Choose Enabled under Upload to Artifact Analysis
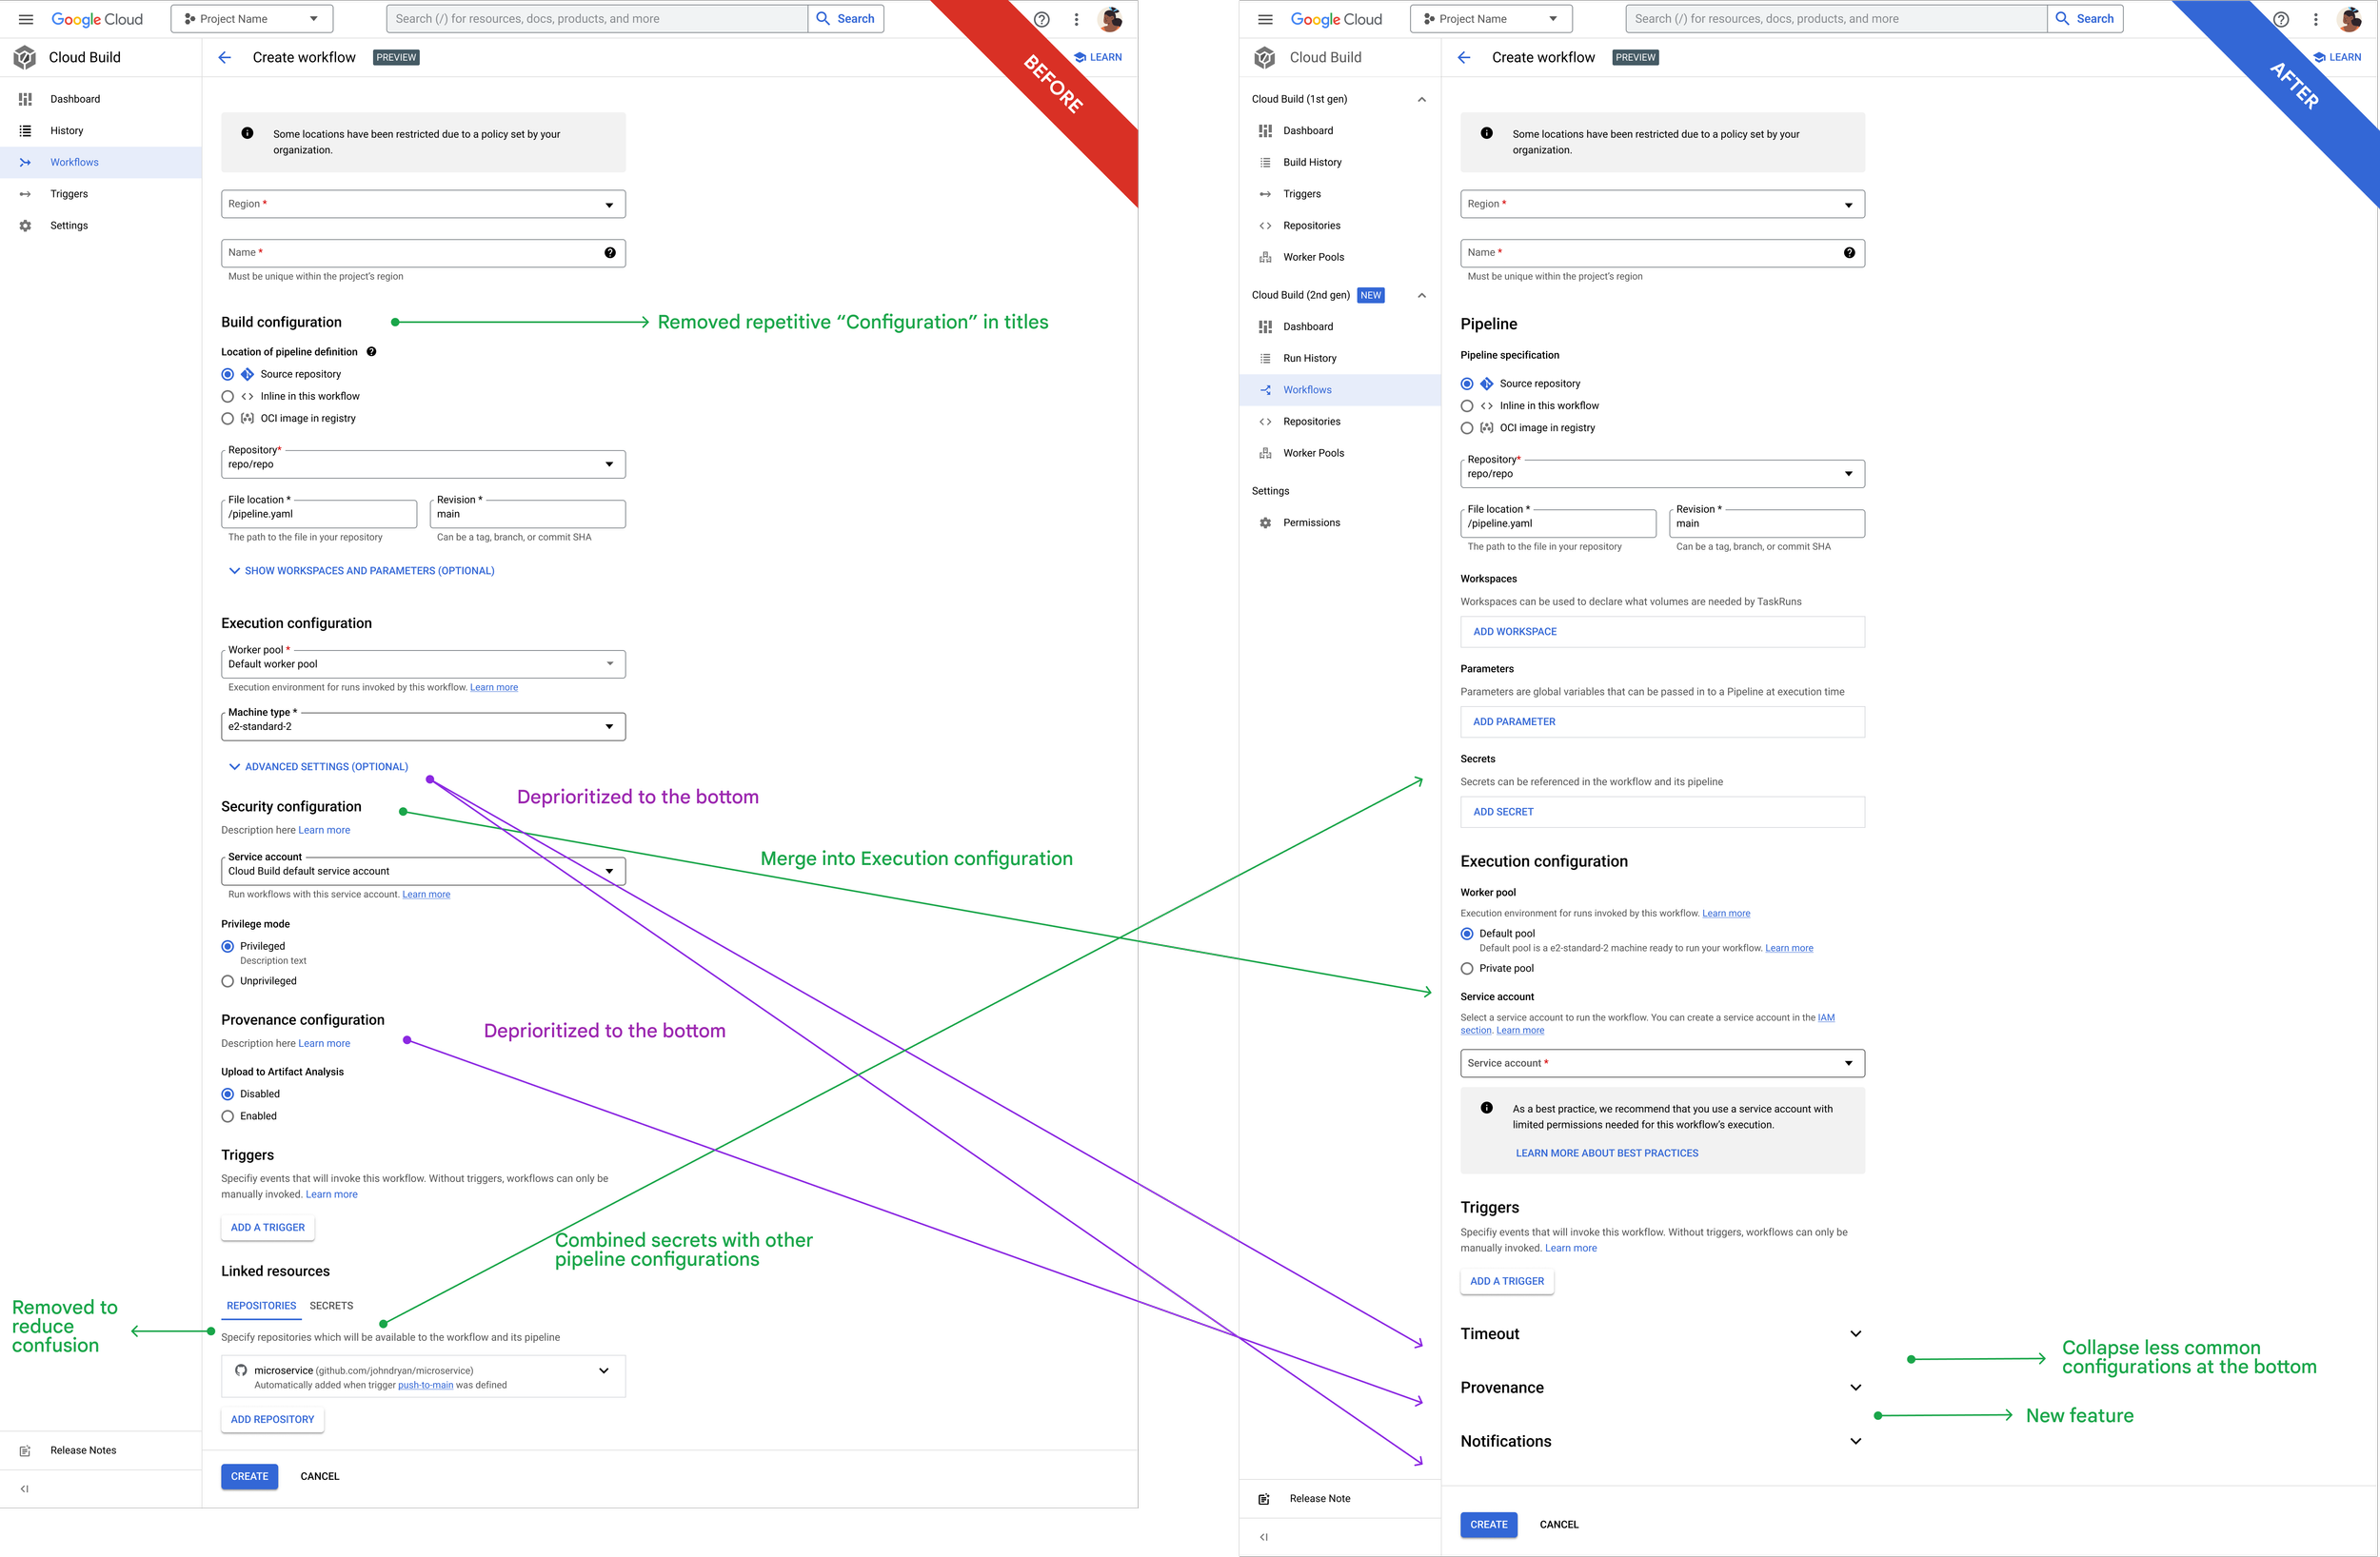The image size is (2380, 1557). 228,1117
